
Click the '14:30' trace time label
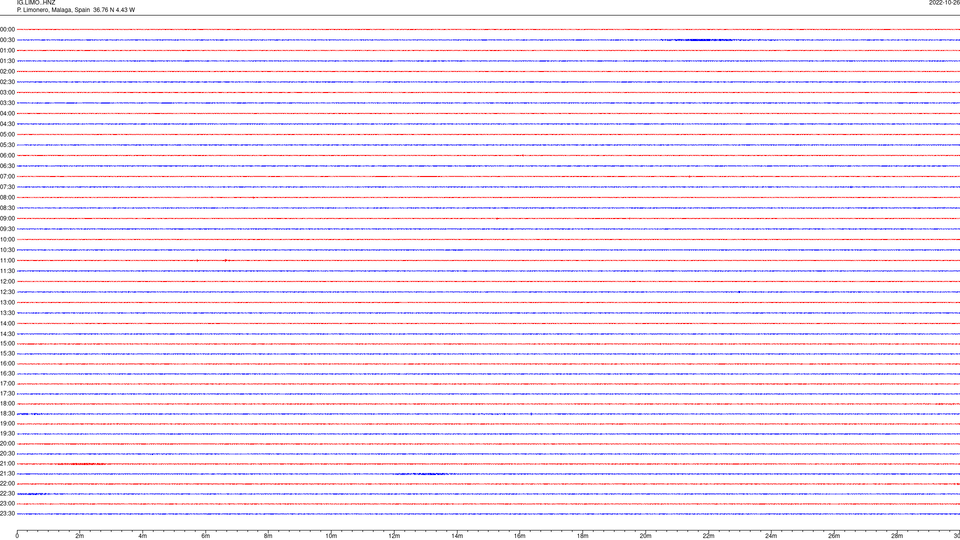tap(7, 334)
